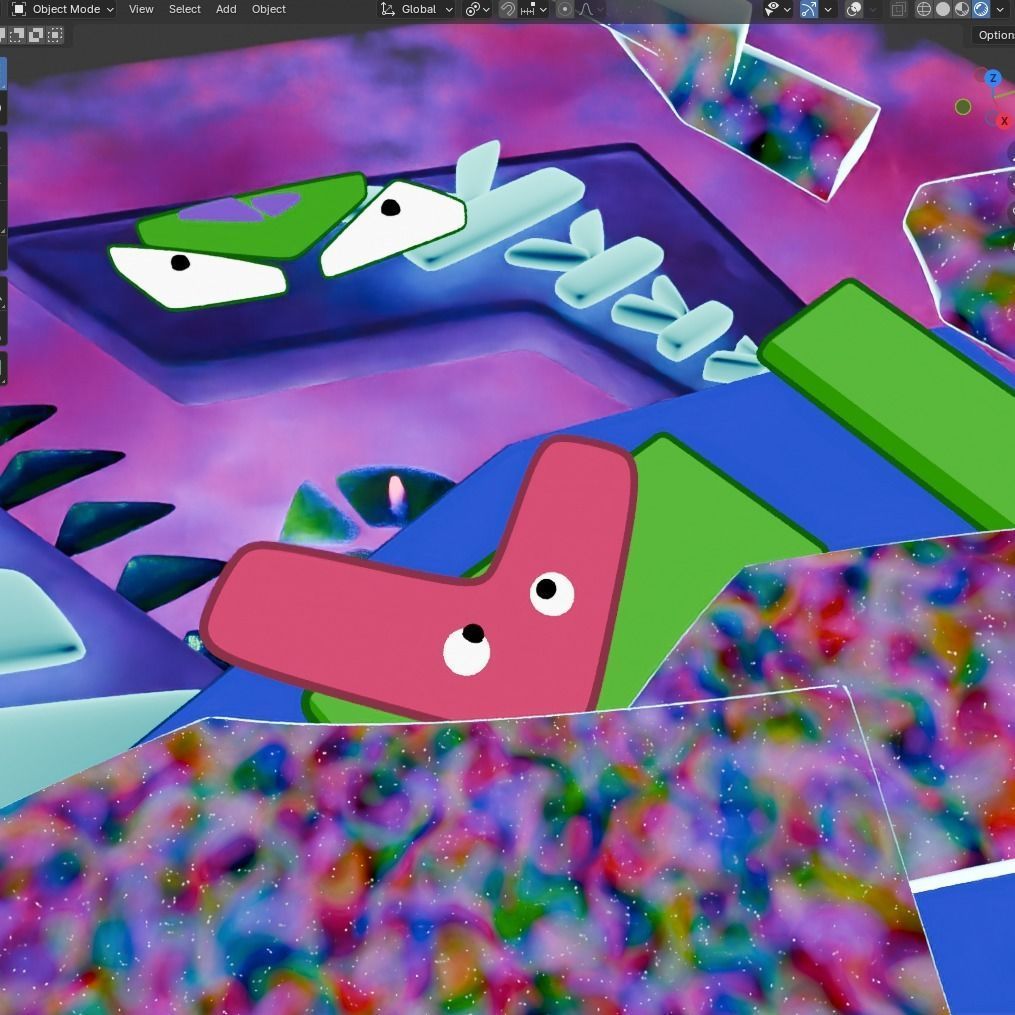Image resolution: width=1015 pixels, height=1015 pixels.
Task: Click the red X axis gizmo handle
Action: point(1004,121)
